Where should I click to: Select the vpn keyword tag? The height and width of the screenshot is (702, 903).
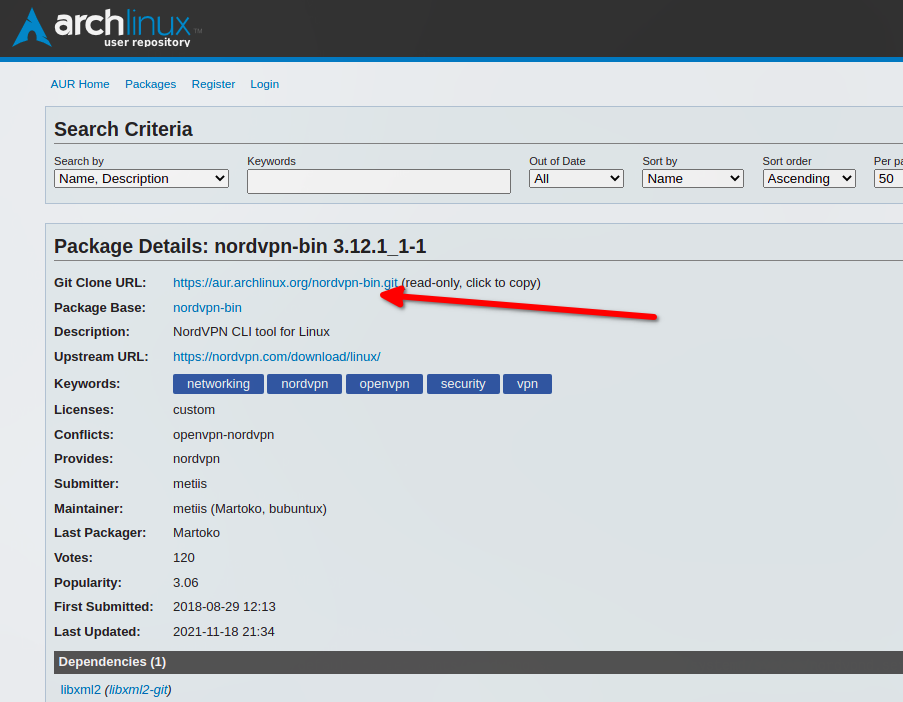pos(528,384)
